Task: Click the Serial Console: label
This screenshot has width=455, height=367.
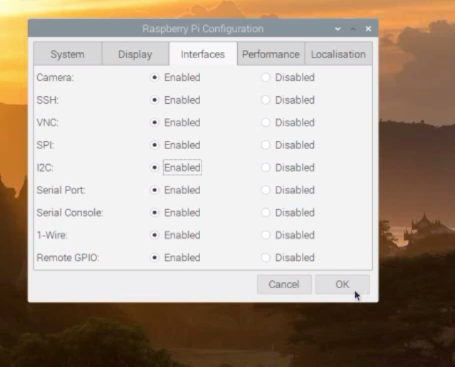Action: pyautogui.click(x=70, y=212)
